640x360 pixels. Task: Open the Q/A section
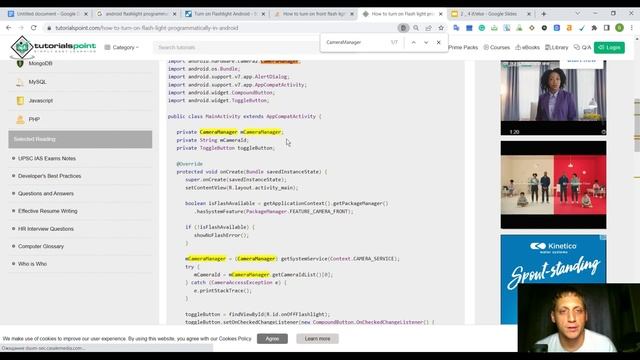click(x=582, y=47)
